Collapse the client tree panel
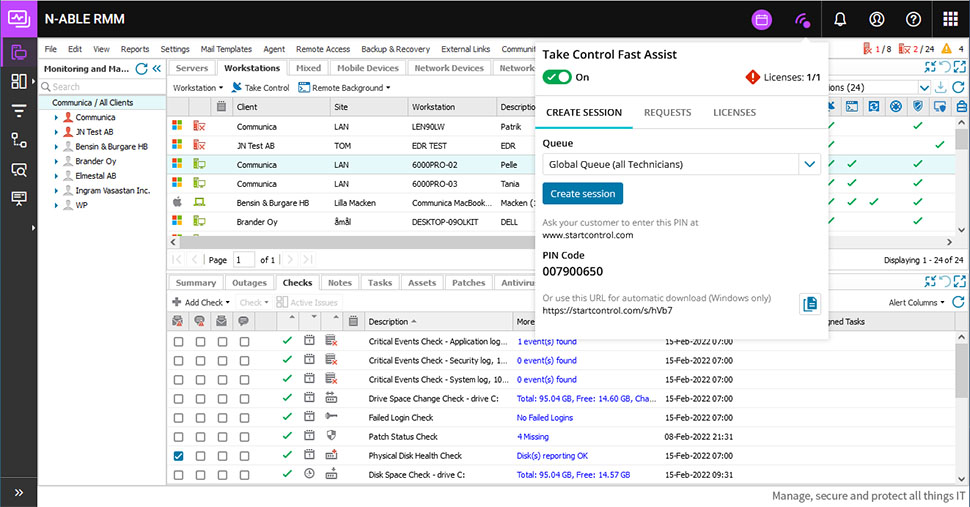The image size is (970, 507). (157, 69)
